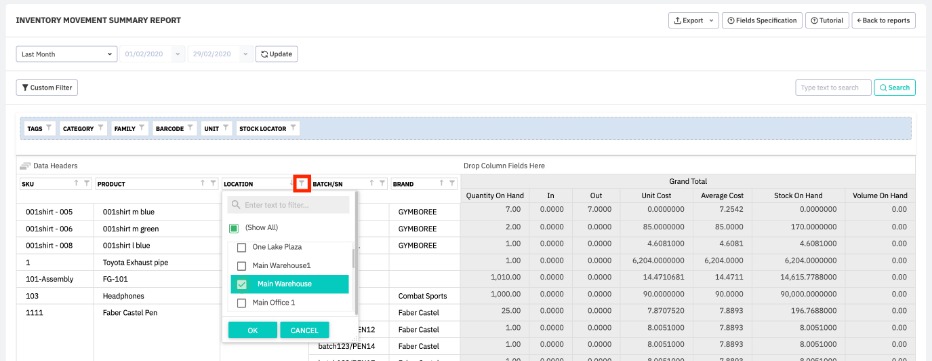Click the Search button
Viewport: 932px width, 361px height.
[895, 87]
